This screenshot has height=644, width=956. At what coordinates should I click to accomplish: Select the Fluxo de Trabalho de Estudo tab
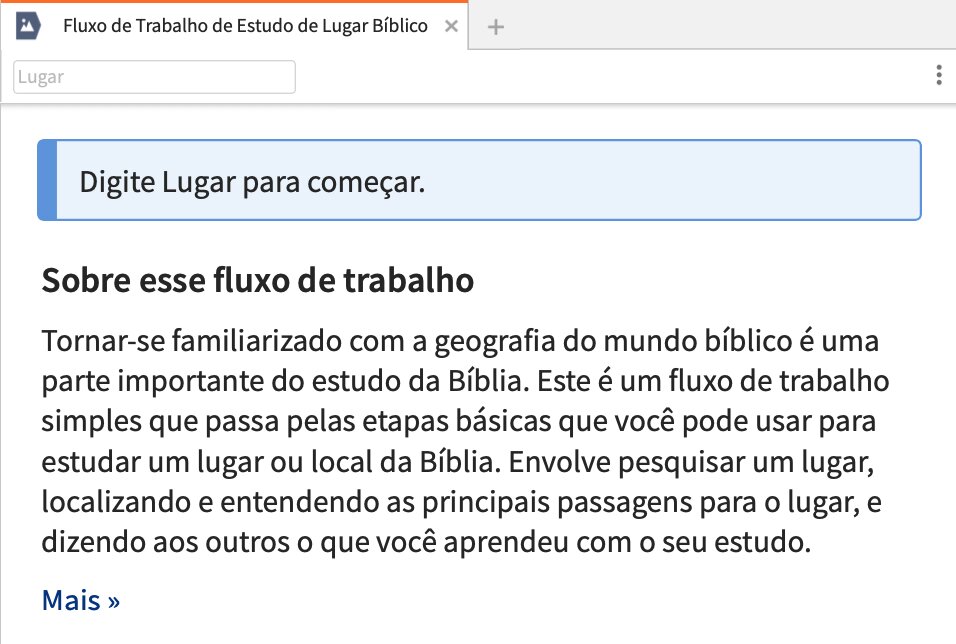245,26
